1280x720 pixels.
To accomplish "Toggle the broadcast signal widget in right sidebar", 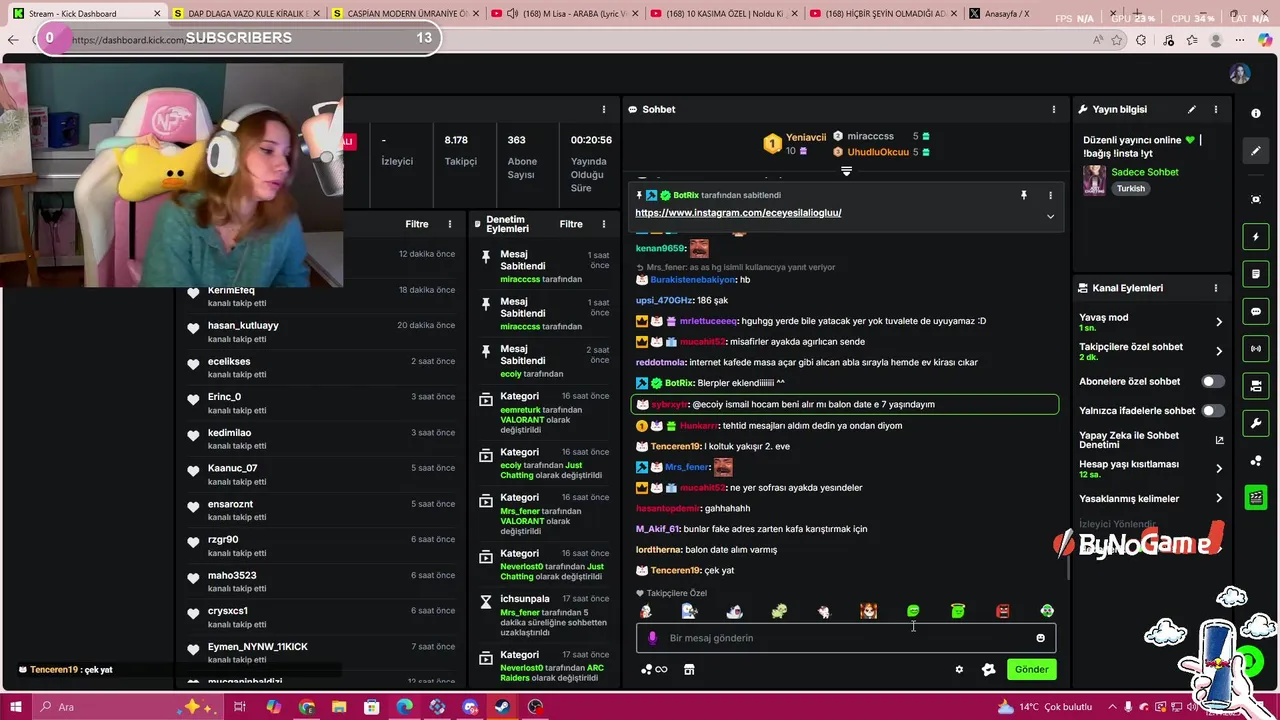I will [1256, 348].
